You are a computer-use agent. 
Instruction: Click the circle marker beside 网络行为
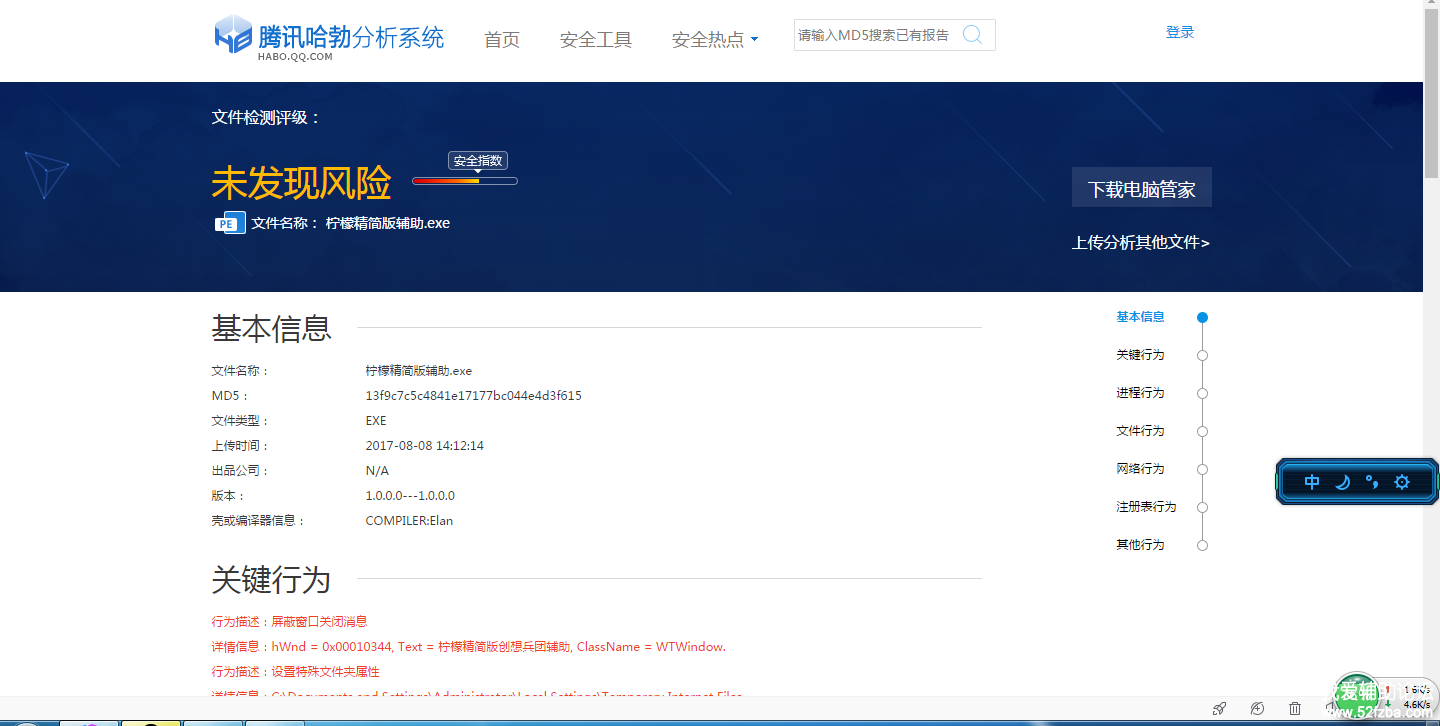(1203, 469)
